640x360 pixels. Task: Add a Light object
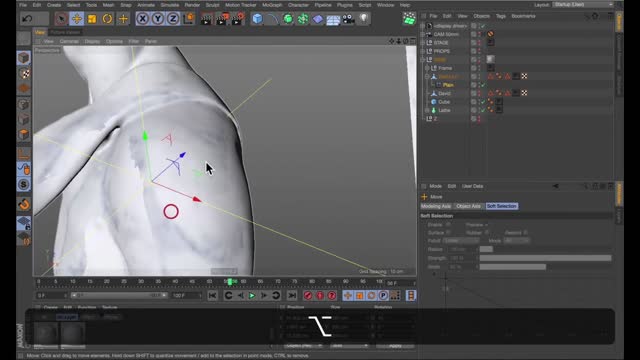click(x=363, y=18)
